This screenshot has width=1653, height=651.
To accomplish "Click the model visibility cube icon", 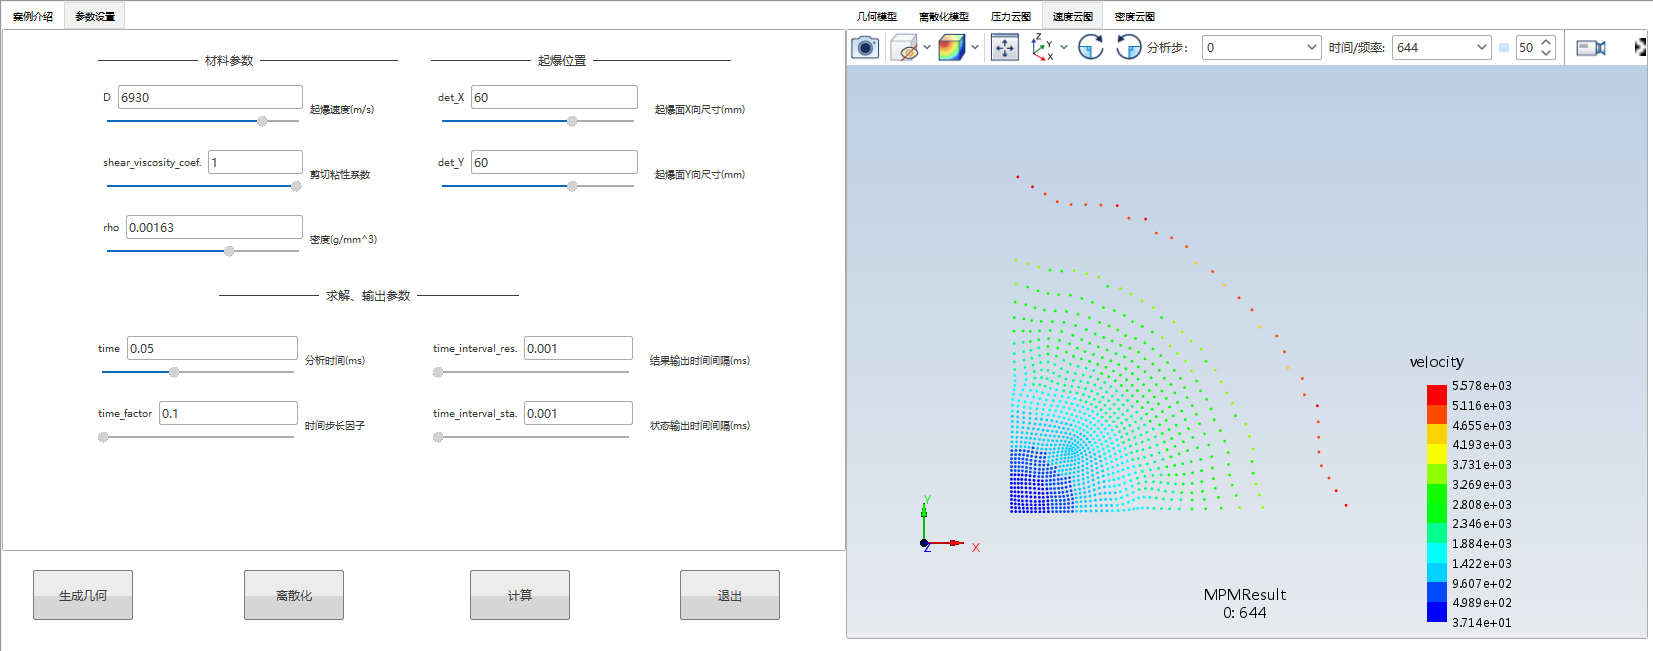I will pyautogui.click(x=904, y=47).
